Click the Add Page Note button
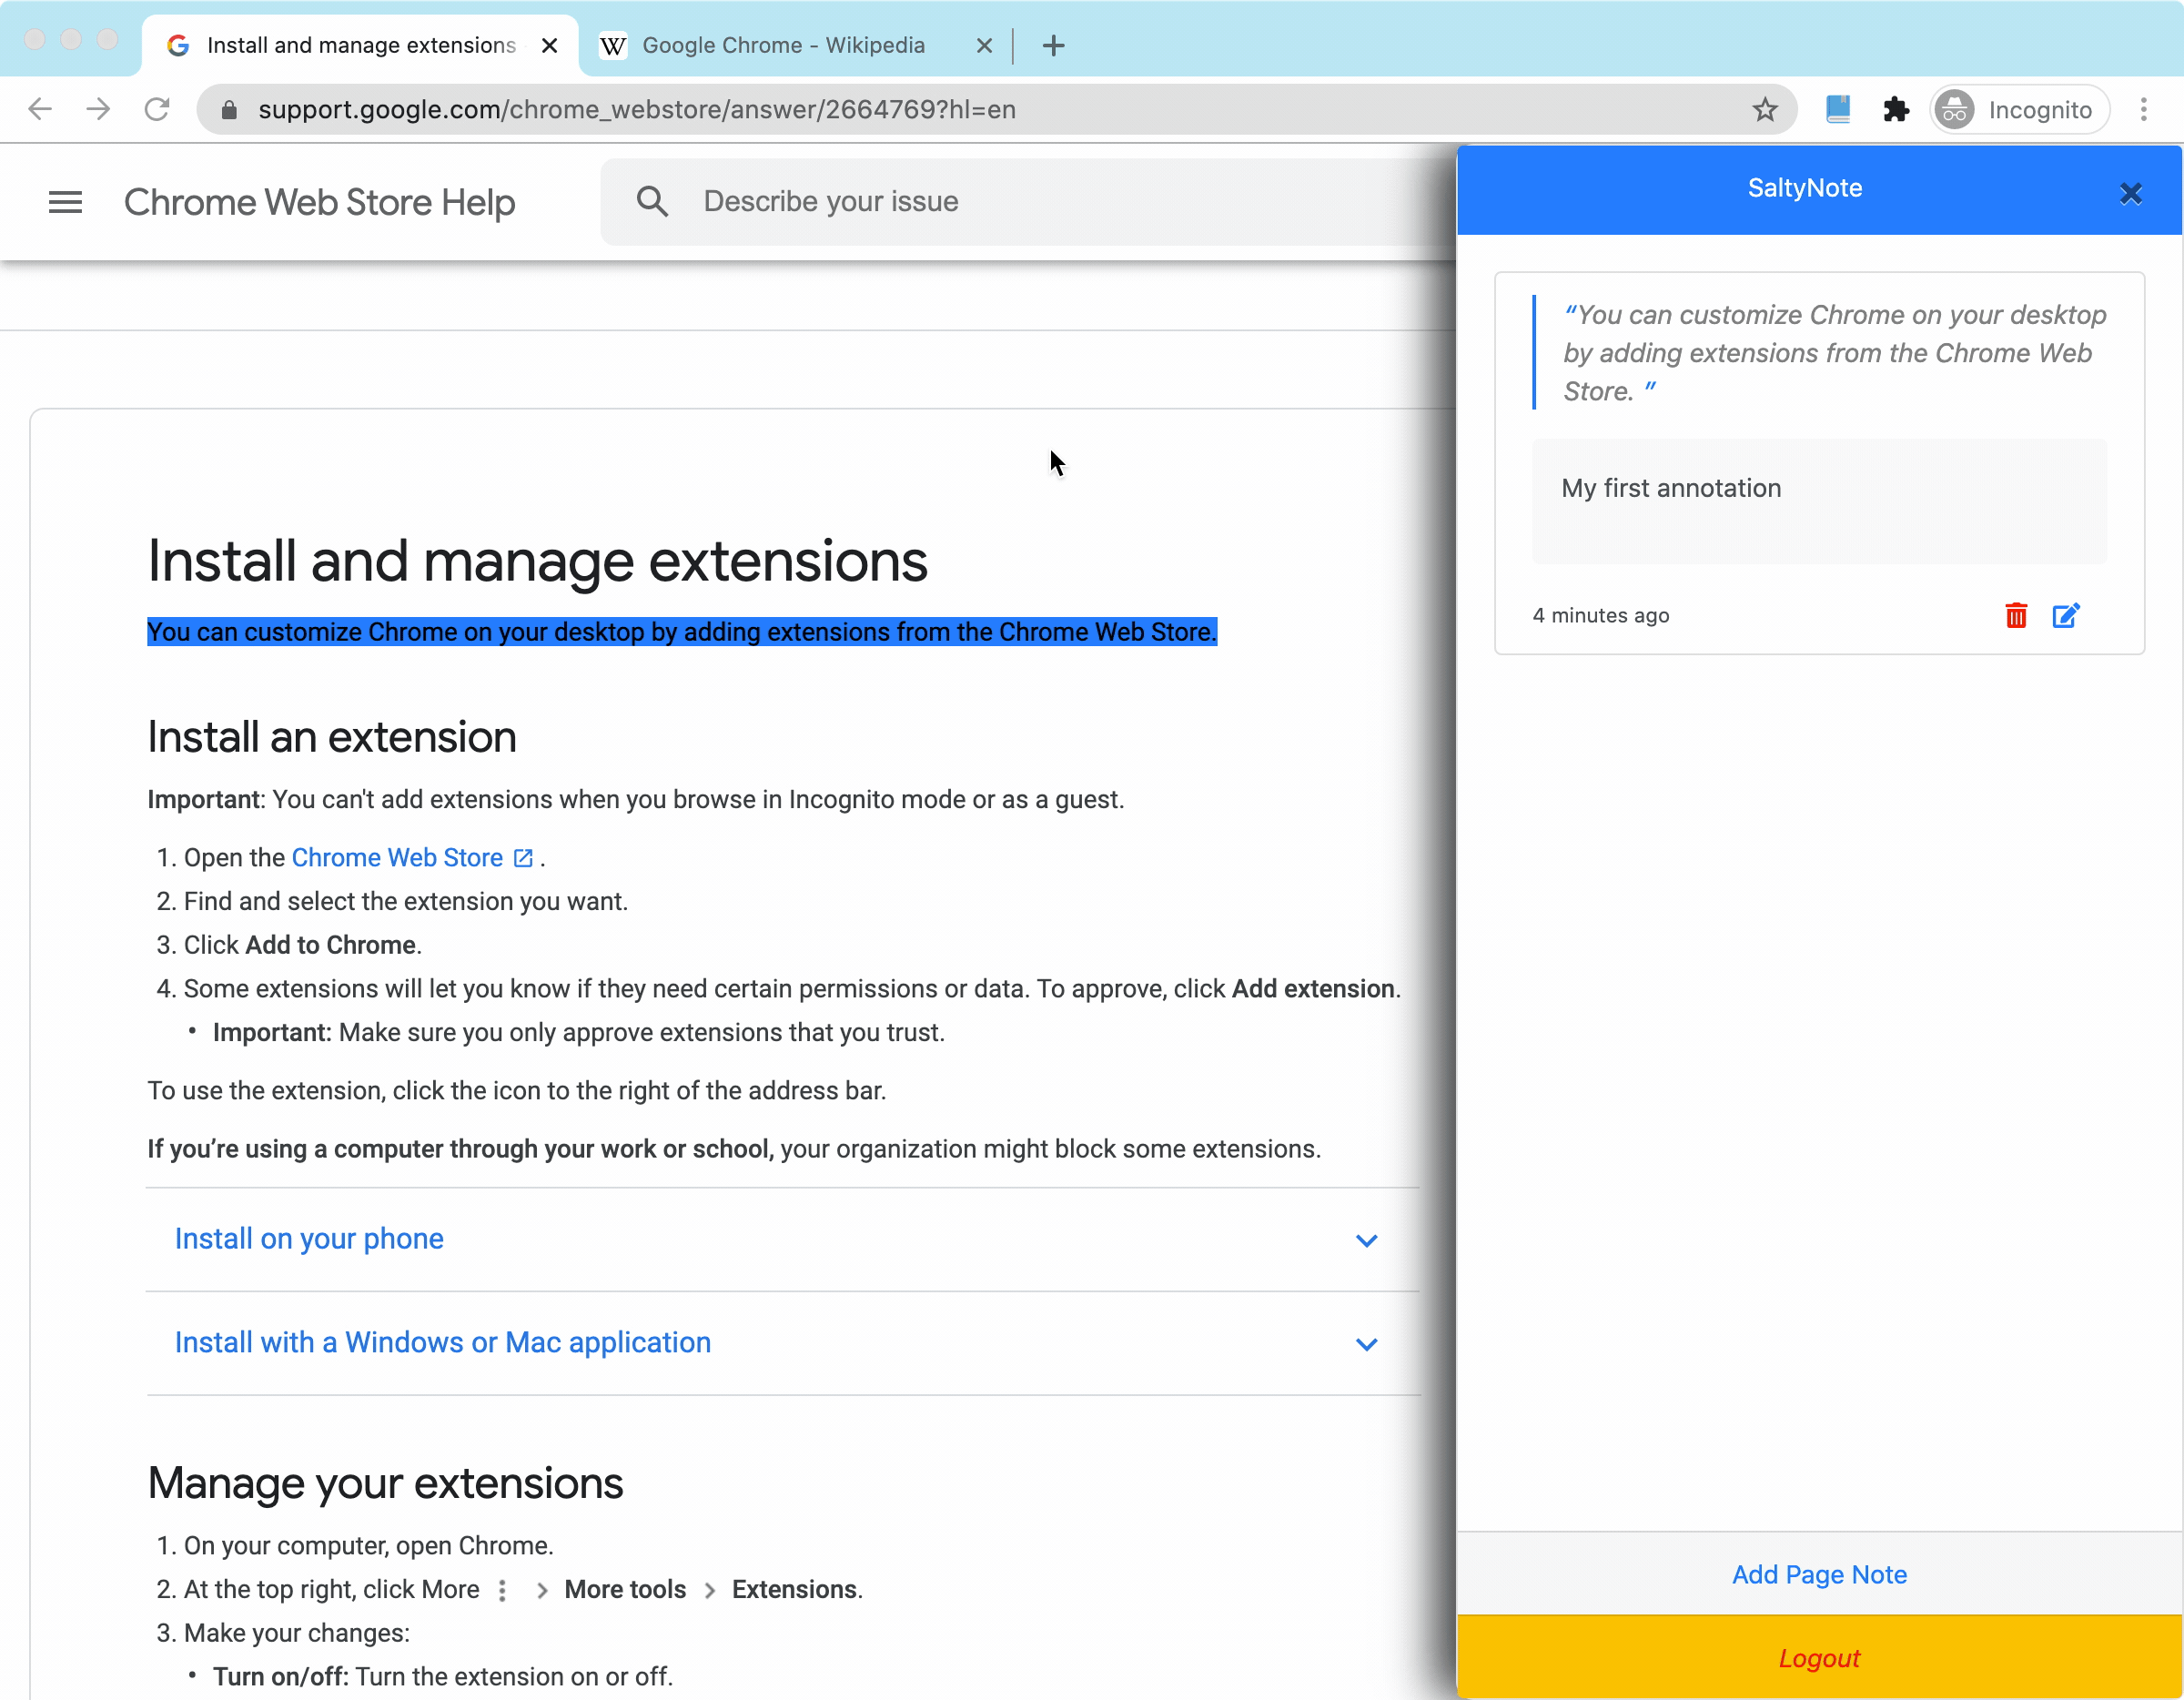This screenshot has height=1700, width=2184. click(1821, 1574)
